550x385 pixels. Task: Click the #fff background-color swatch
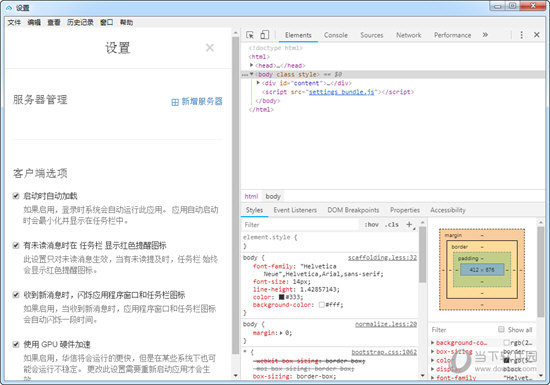tap(322, 305)
